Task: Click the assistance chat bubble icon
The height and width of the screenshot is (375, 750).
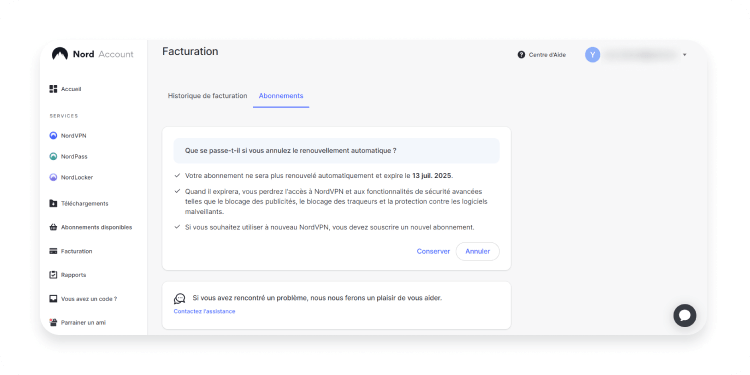Action: click(179, 298)
